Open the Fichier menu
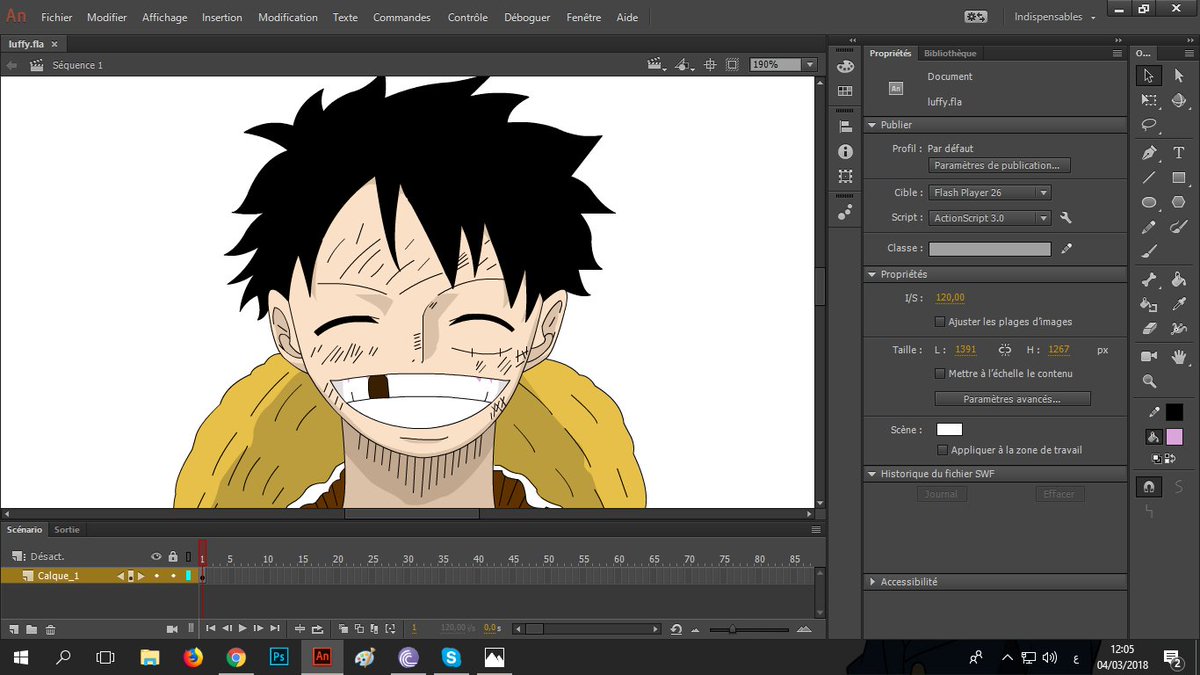The width and height of the screenshot is (1200, 675). [57, 17]
